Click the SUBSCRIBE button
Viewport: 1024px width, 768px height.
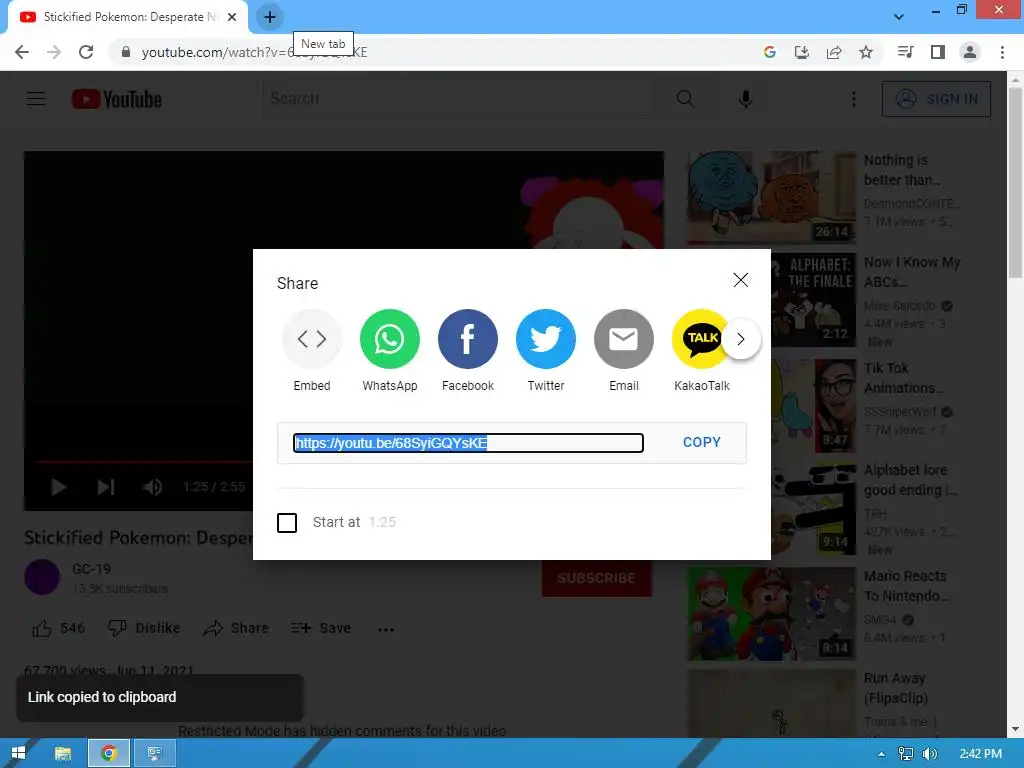coord(596,579)
